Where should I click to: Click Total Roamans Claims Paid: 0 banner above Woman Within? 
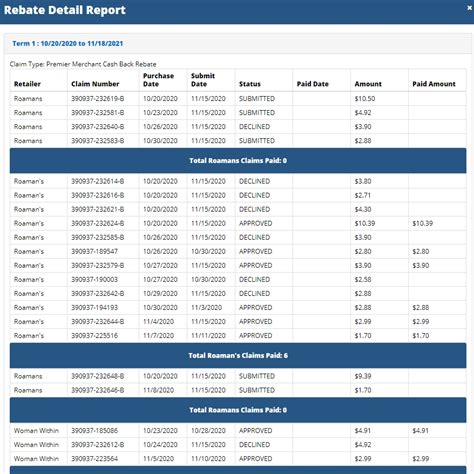(x=238, y=410)
